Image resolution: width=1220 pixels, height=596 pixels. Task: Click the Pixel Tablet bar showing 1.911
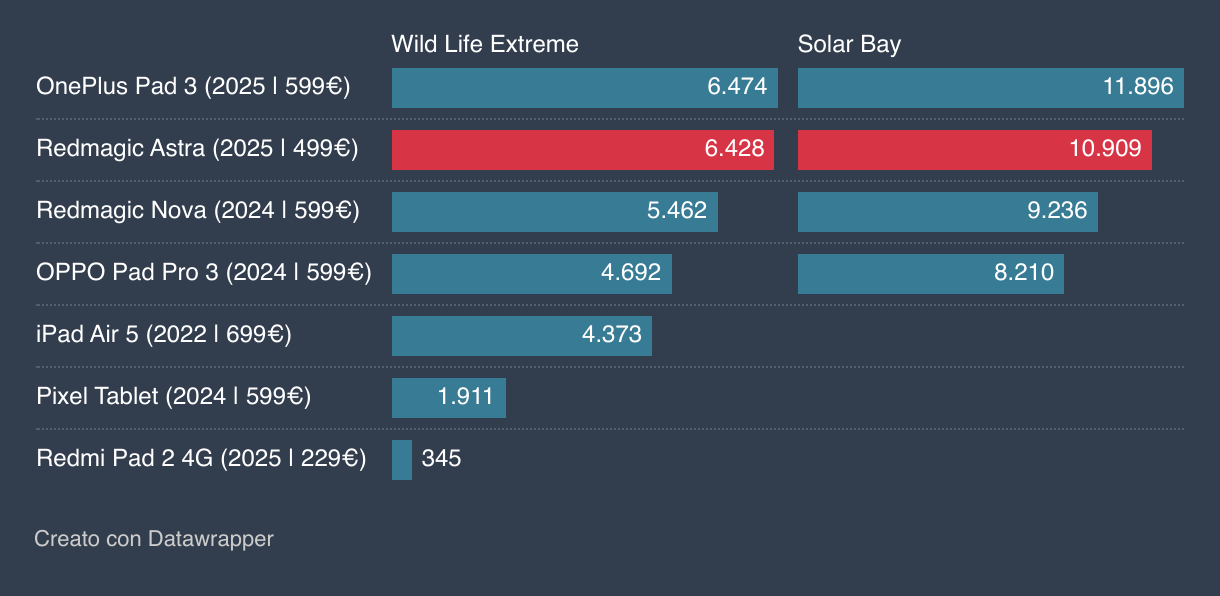pos(449,397)
